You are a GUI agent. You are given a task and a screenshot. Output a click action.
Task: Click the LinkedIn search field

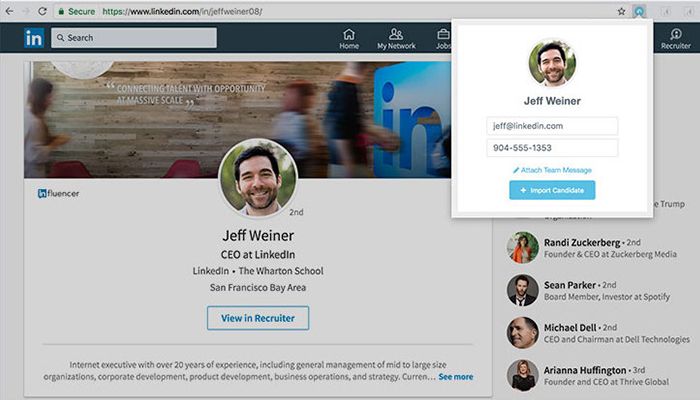[134, 38]
